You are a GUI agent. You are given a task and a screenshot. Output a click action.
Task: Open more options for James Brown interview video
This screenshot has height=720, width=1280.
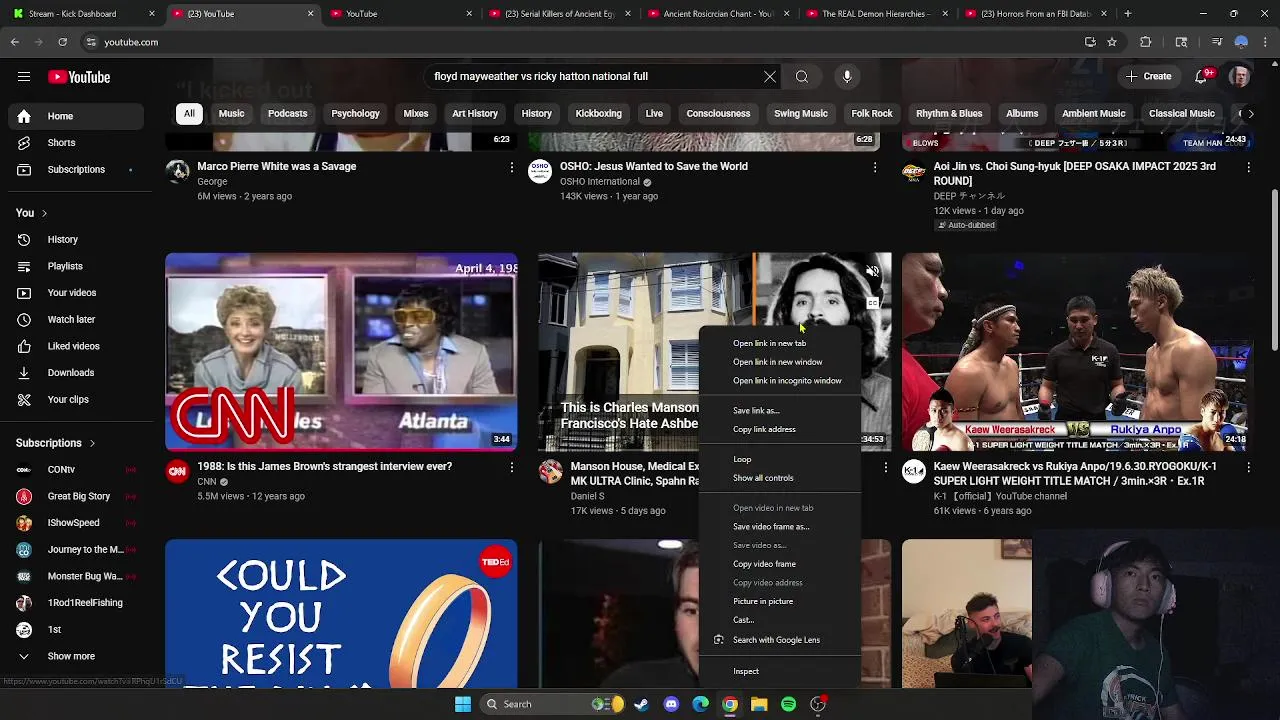pyautogui.click(x=512, y=467)
